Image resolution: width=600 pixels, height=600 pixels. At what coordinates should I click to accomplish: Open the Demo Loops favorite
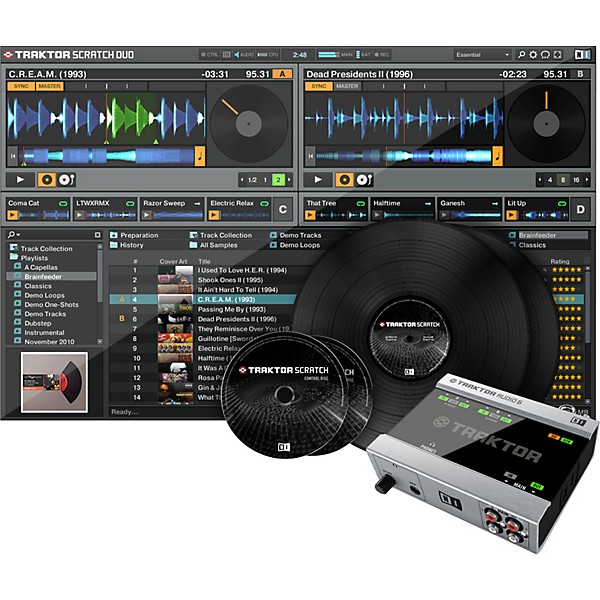pyautogui.click(x=295, y=245)
